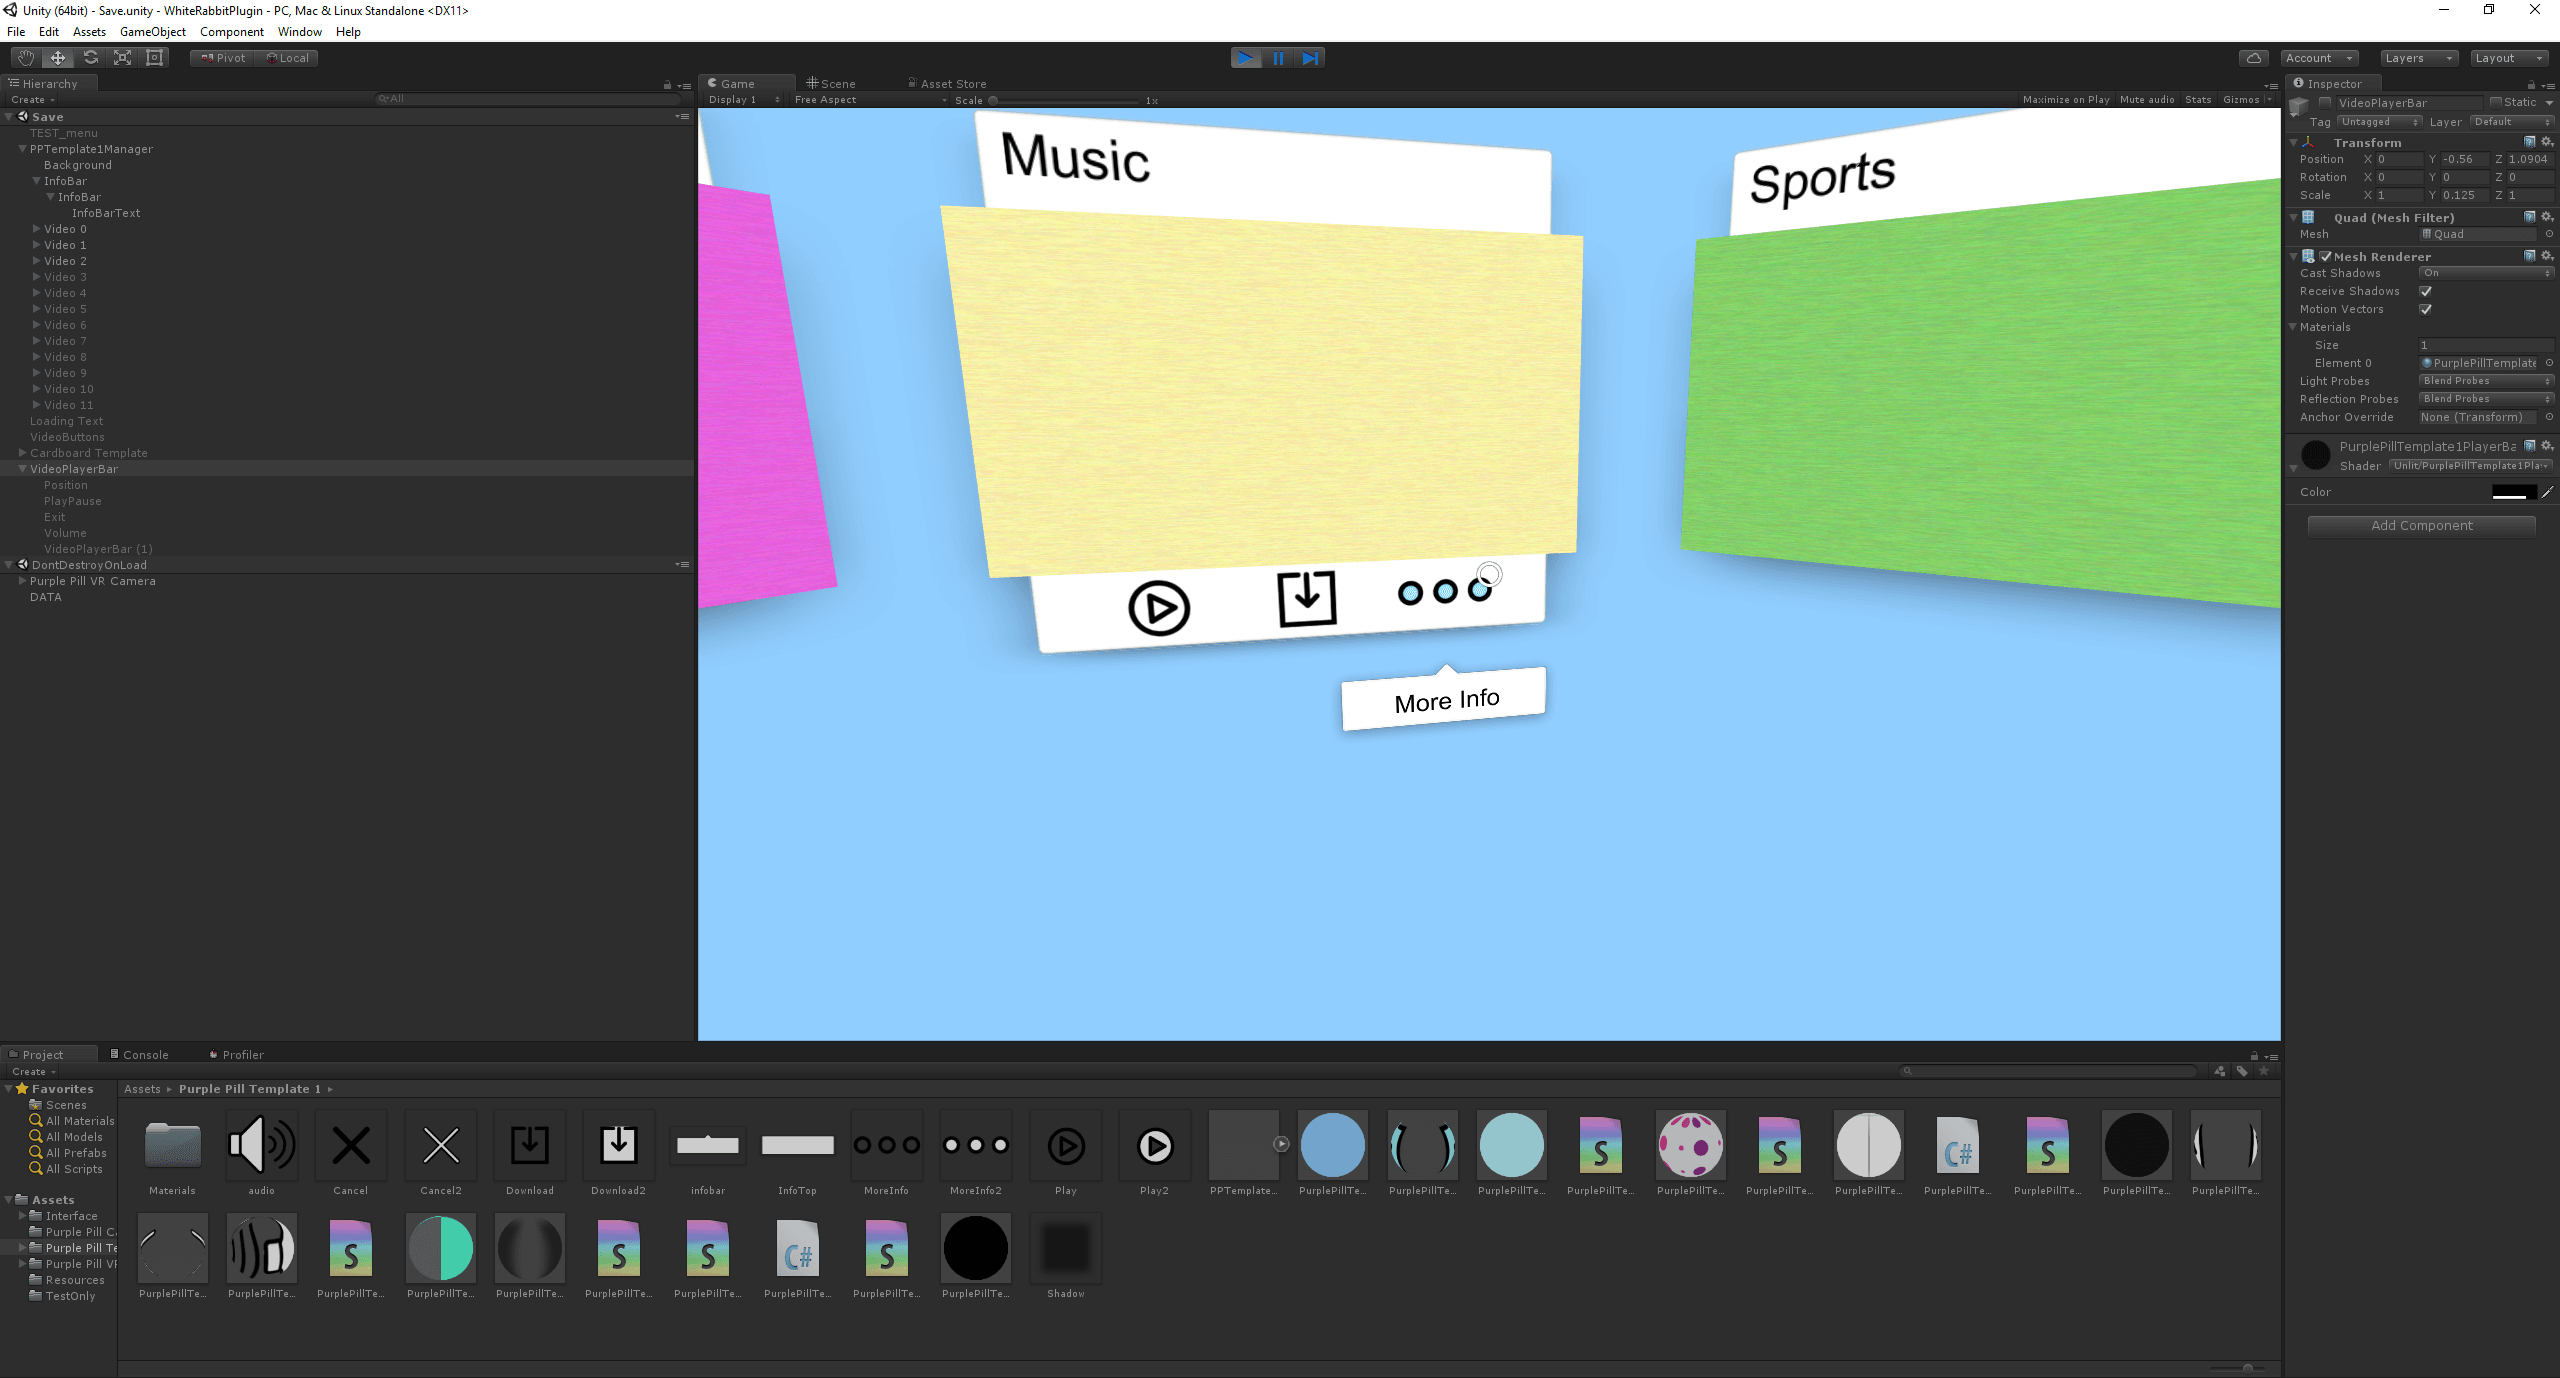Open the Cast Shadows dropdown

[2485, 273]
